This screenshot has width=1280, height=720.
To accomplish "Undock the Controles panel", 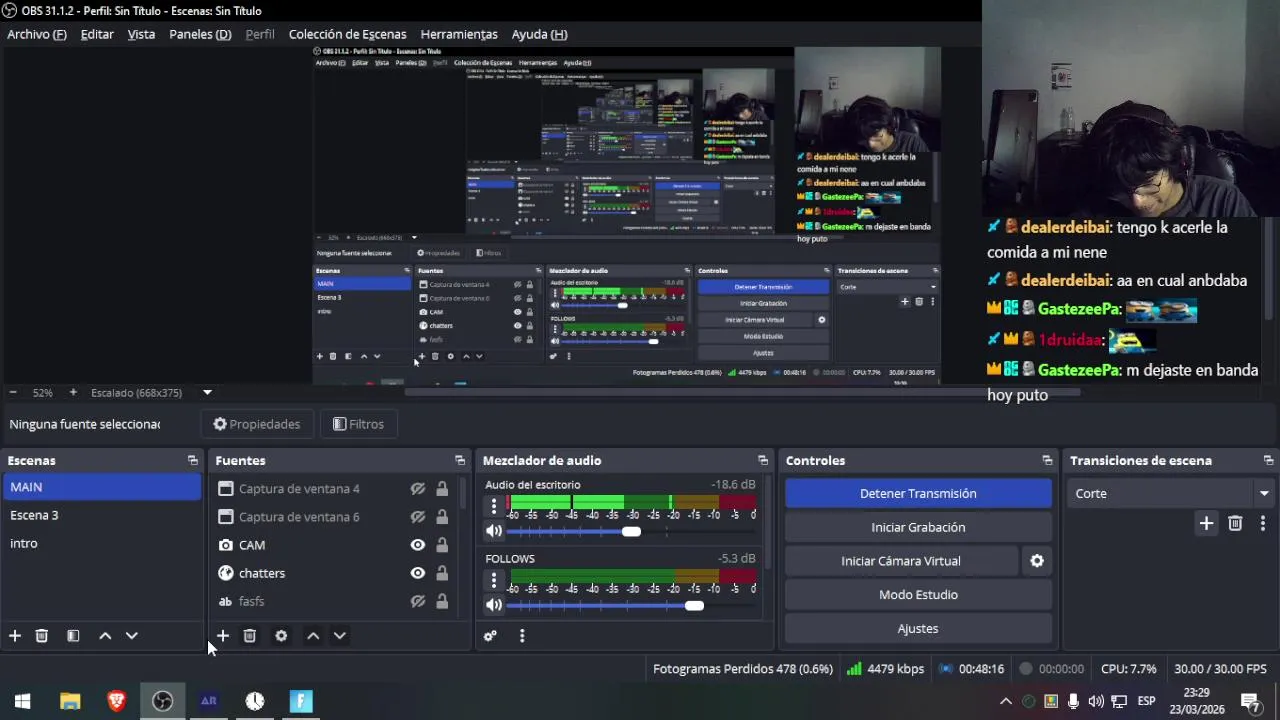I will pyautogui.click(x=1047, y=461).
